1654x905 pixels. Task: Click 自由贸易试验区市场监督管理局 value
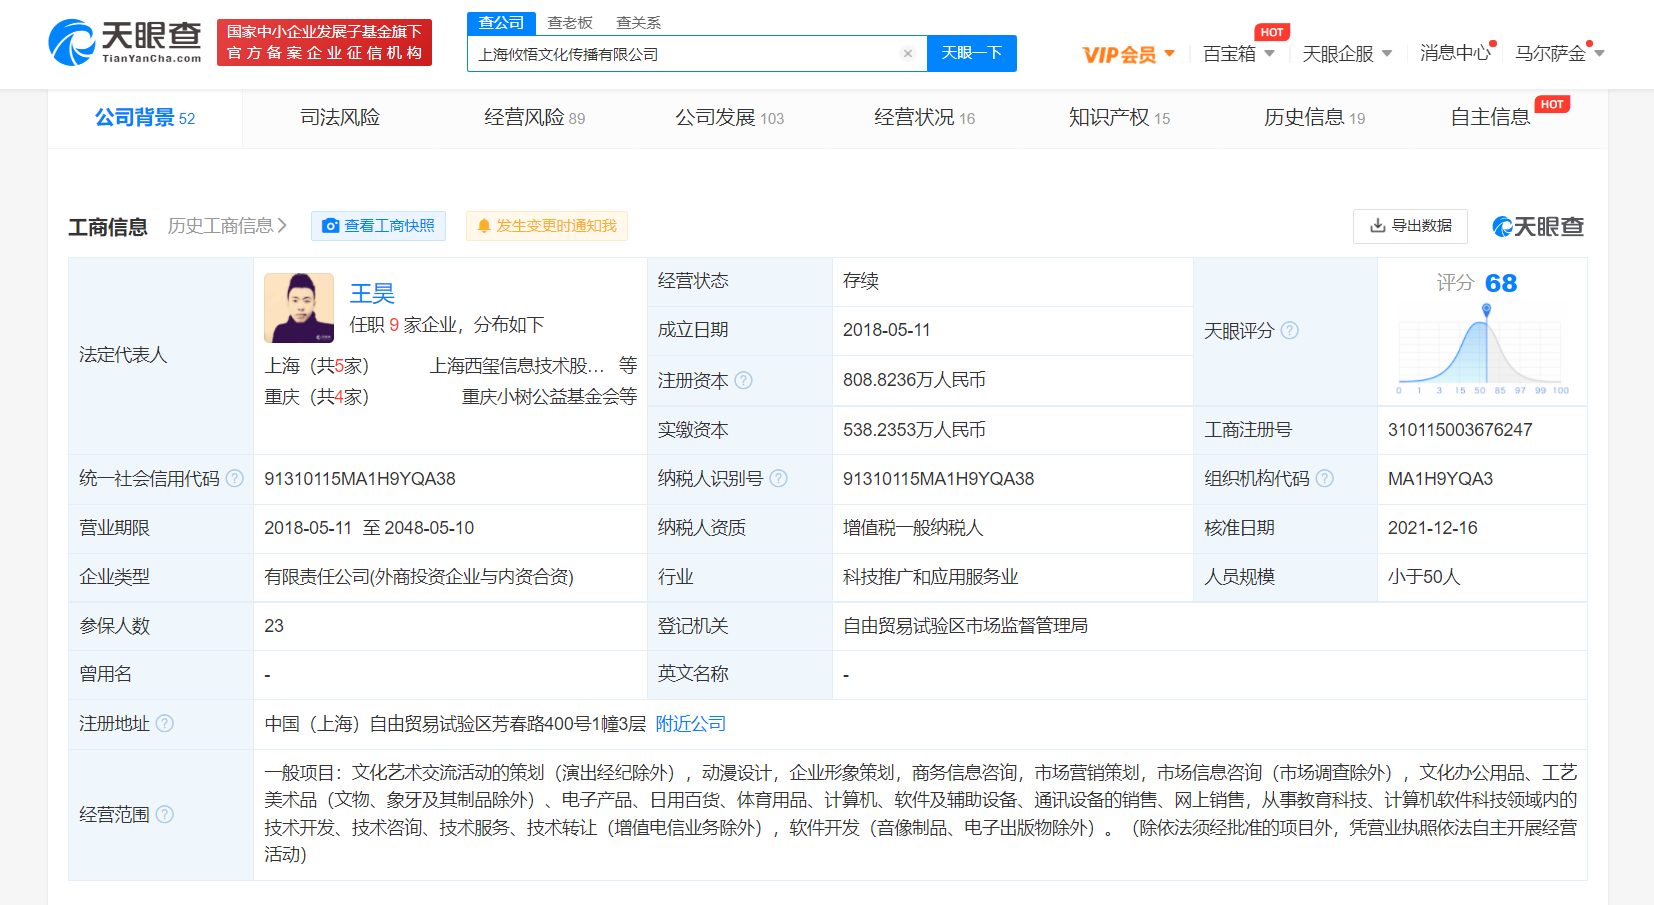point(965,626)
